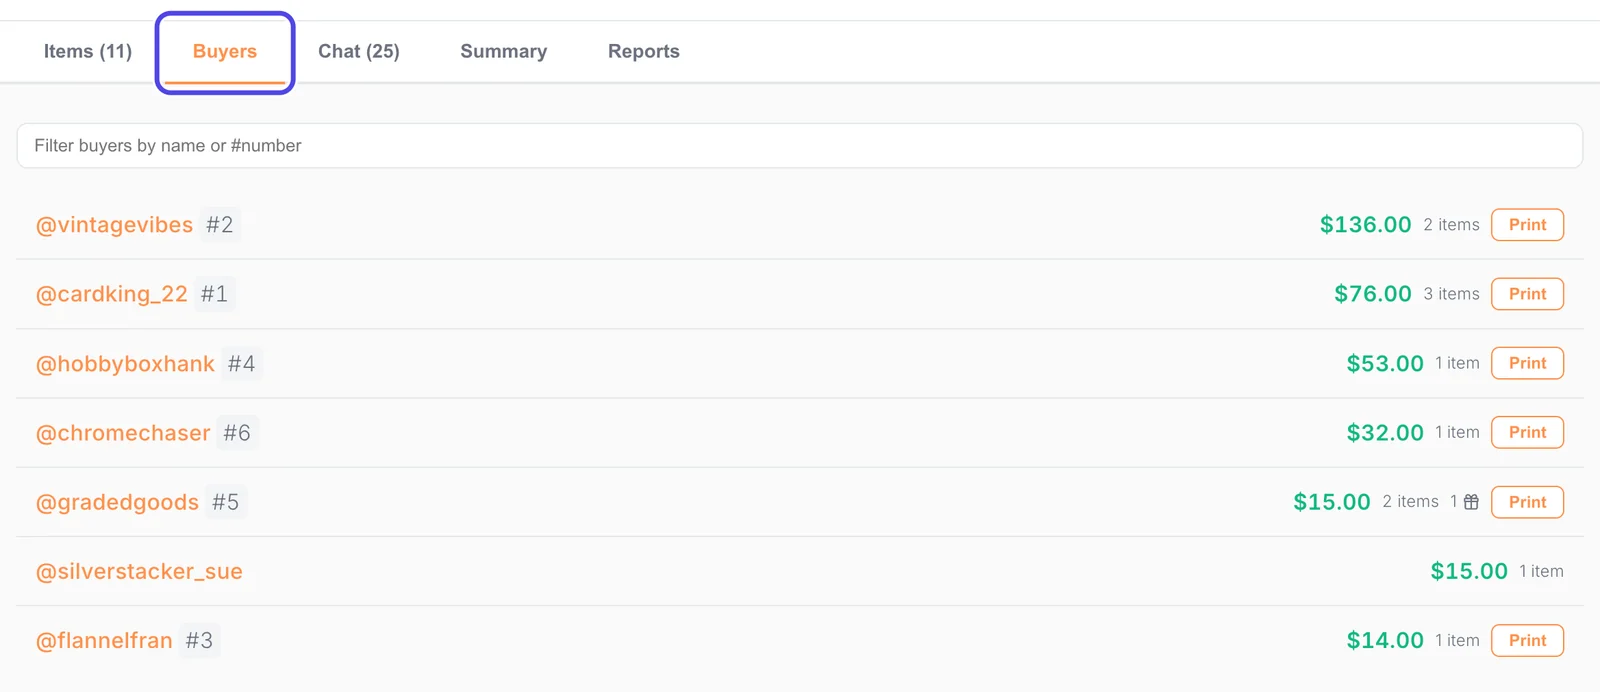Click buyer number badge #3
This screenshot has width=1600, height=692.
pos(199,640)
